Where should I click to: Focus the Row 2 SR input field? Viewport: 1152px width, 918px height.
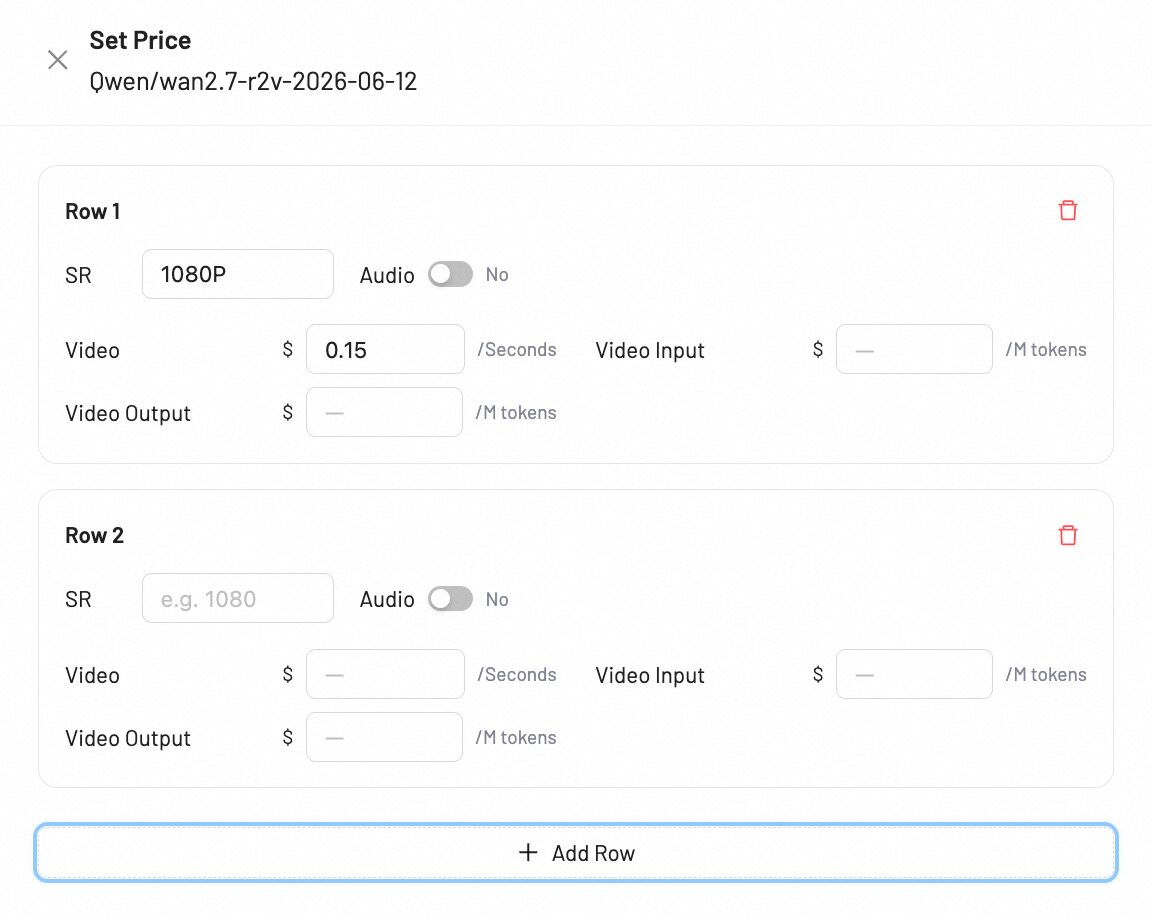point(237,599)
